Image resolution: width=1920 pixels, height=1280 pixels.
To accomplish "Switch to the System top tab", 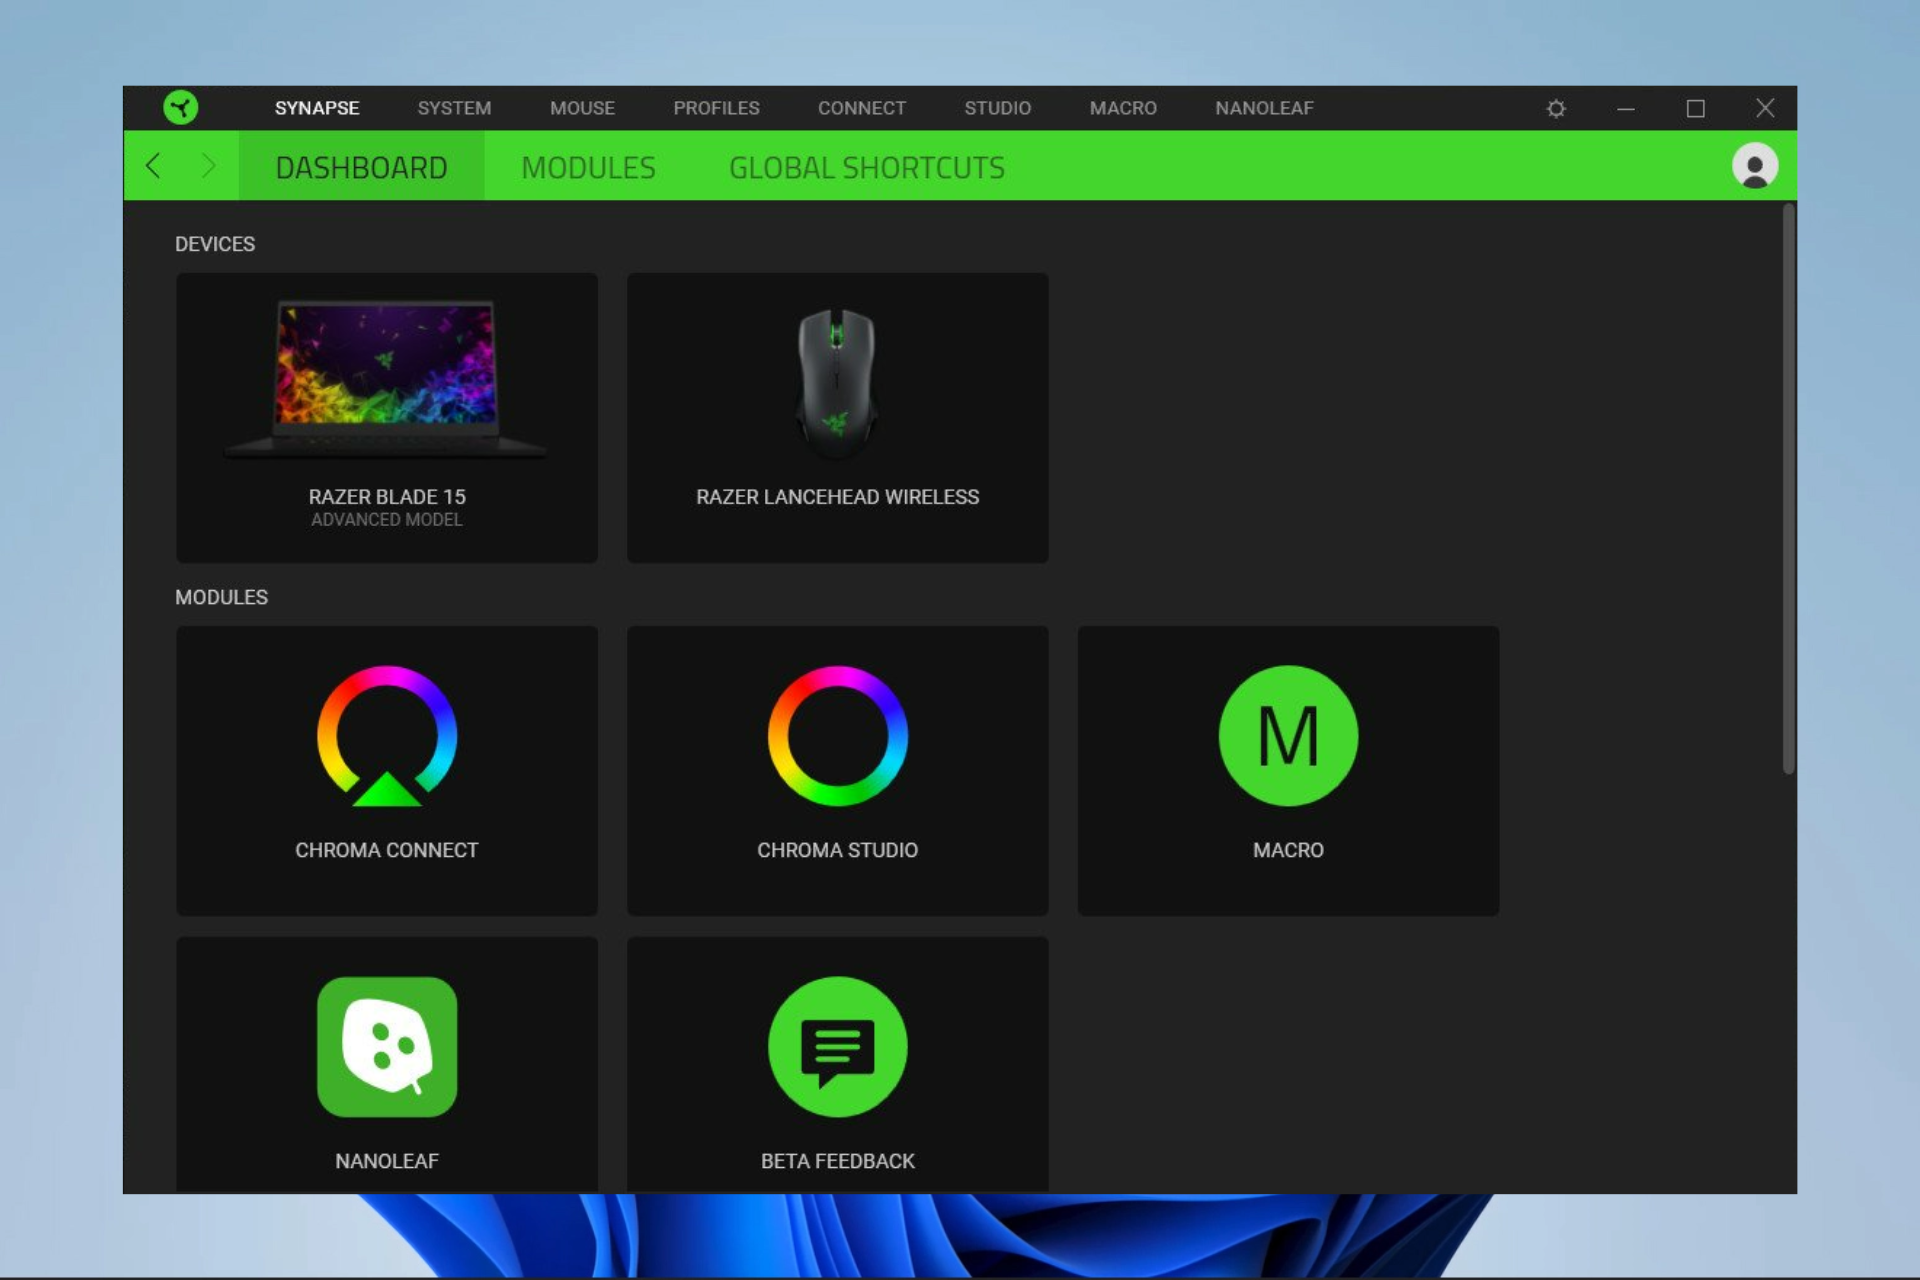I will [454, 108].
